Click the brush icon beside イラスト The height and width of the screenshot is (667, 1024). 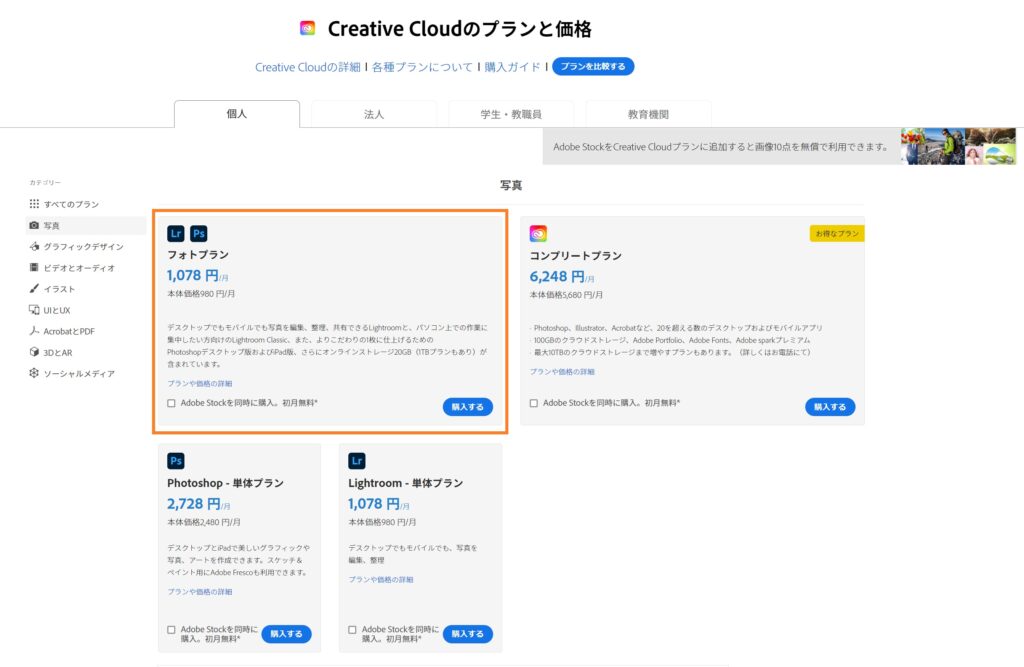tap(34, 288)
